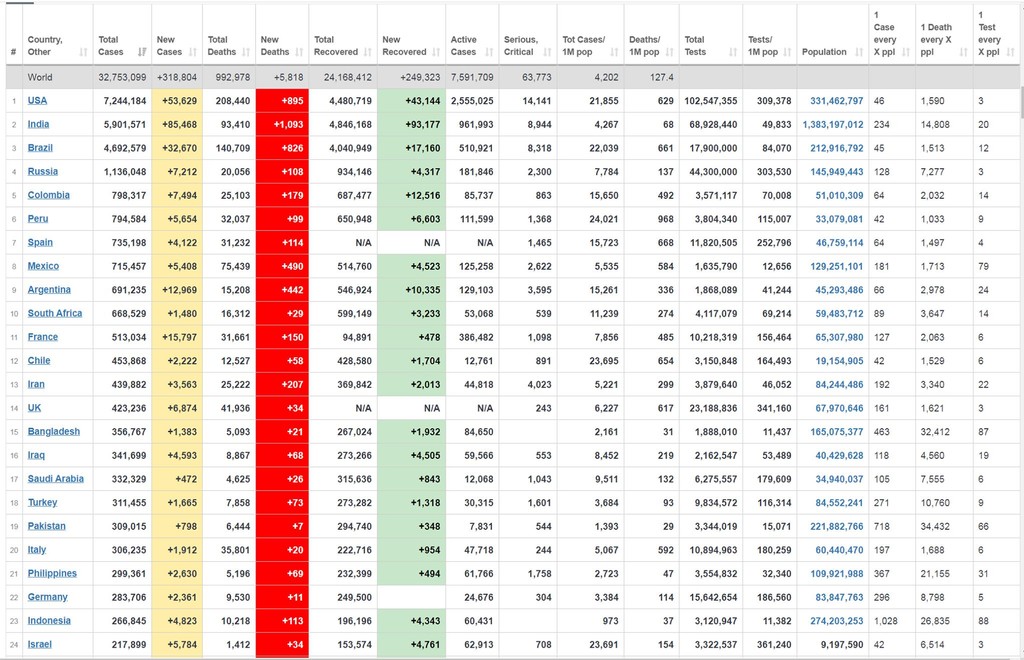Open the Brazil country link
This screenshot has height=660, width=1024.
click(x=40, y=148)
